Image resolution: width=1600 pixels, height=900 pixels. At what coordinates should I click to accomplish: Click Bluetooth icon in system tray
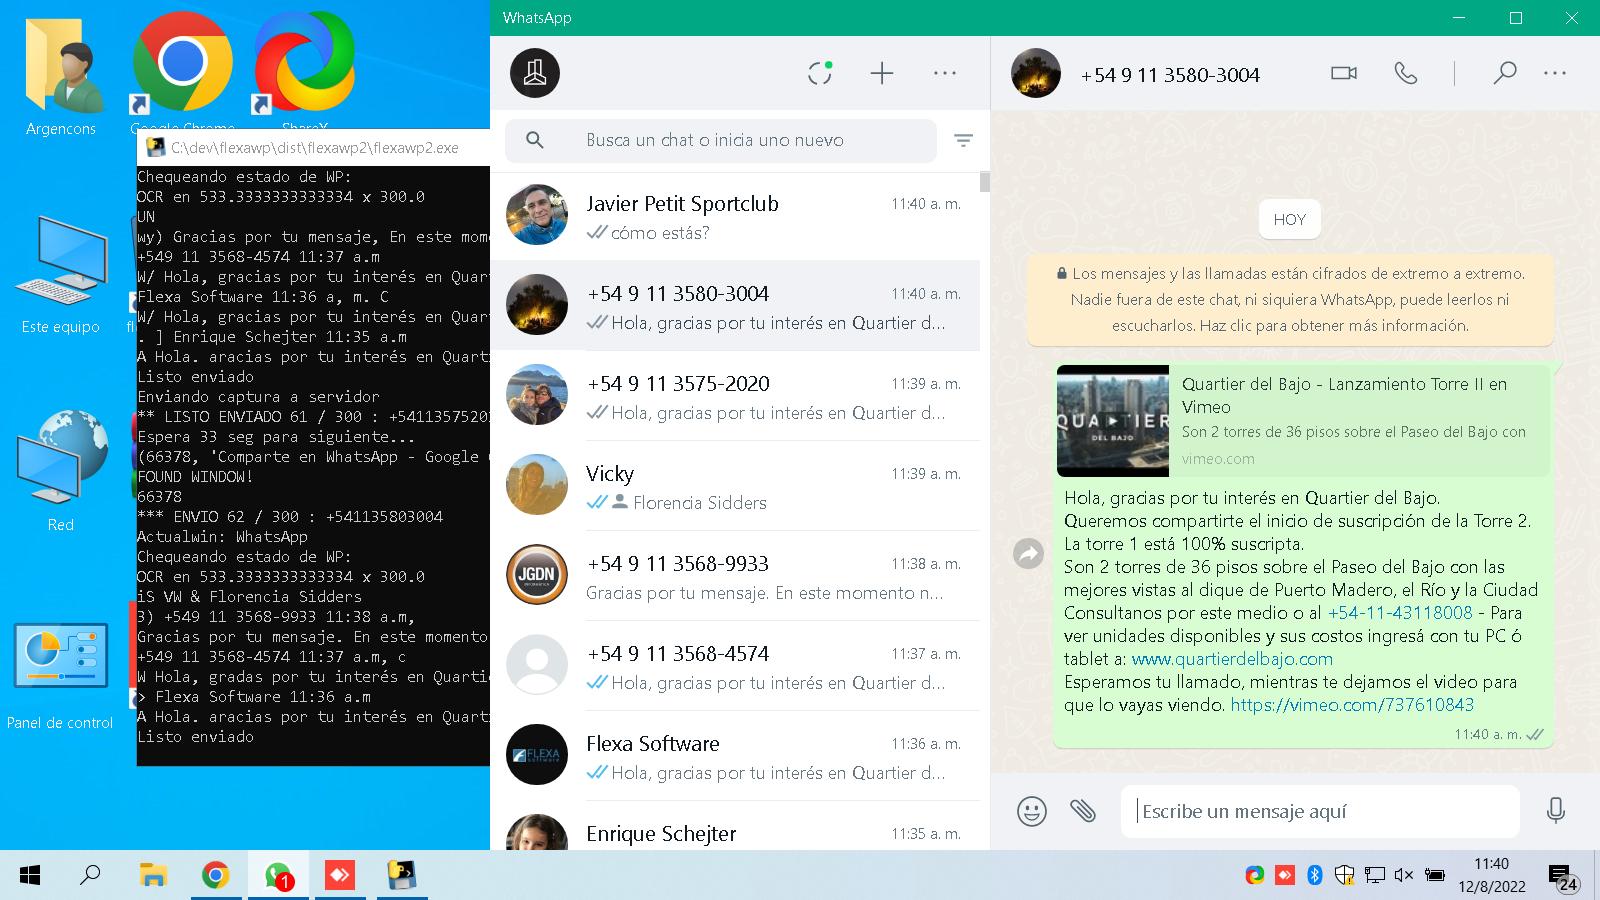pos(1315,875)
